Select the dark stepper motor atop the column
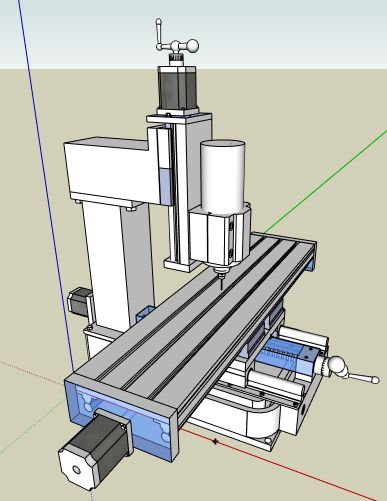 tap(178, 89)
